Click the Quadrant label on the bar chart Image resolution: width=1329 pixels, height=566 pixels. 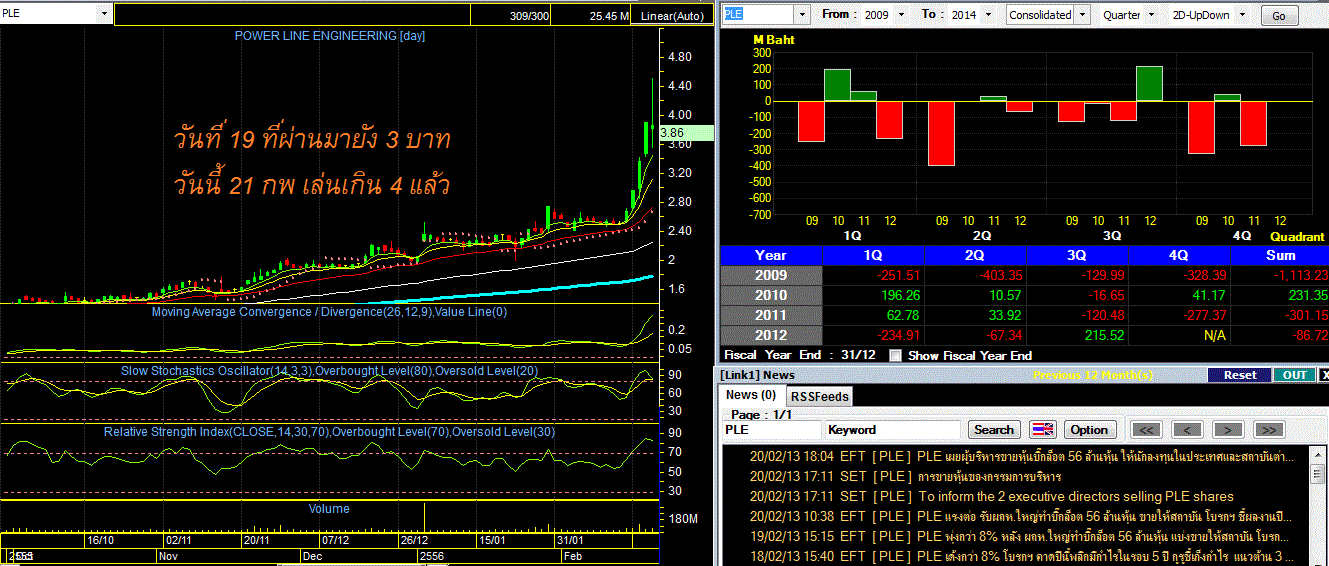pyautogui.click(x=1297, y=237)
